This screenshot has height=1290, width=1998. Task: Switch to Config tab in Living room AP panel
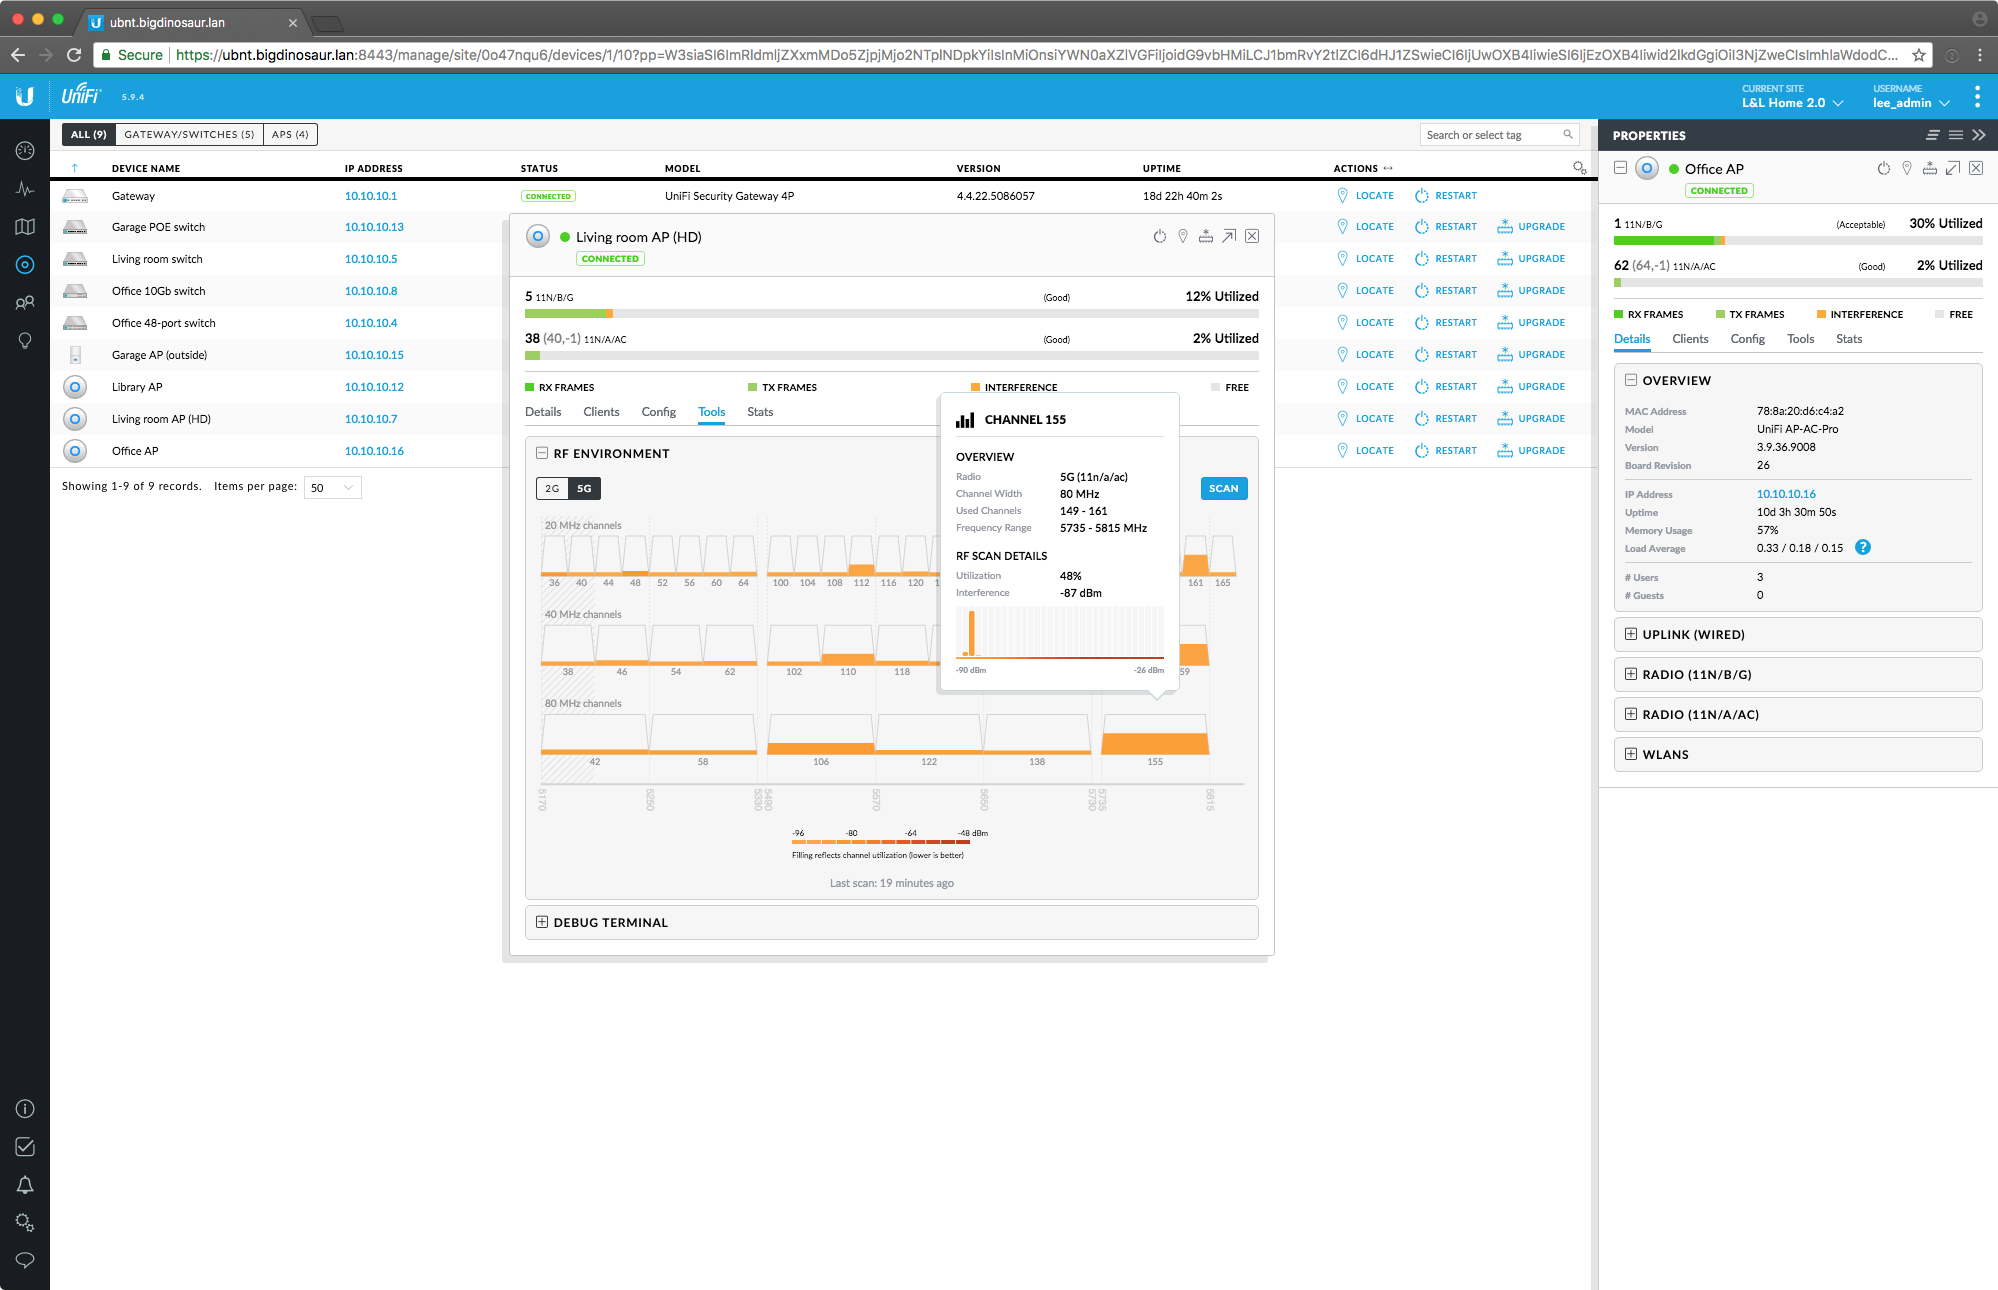658,412
